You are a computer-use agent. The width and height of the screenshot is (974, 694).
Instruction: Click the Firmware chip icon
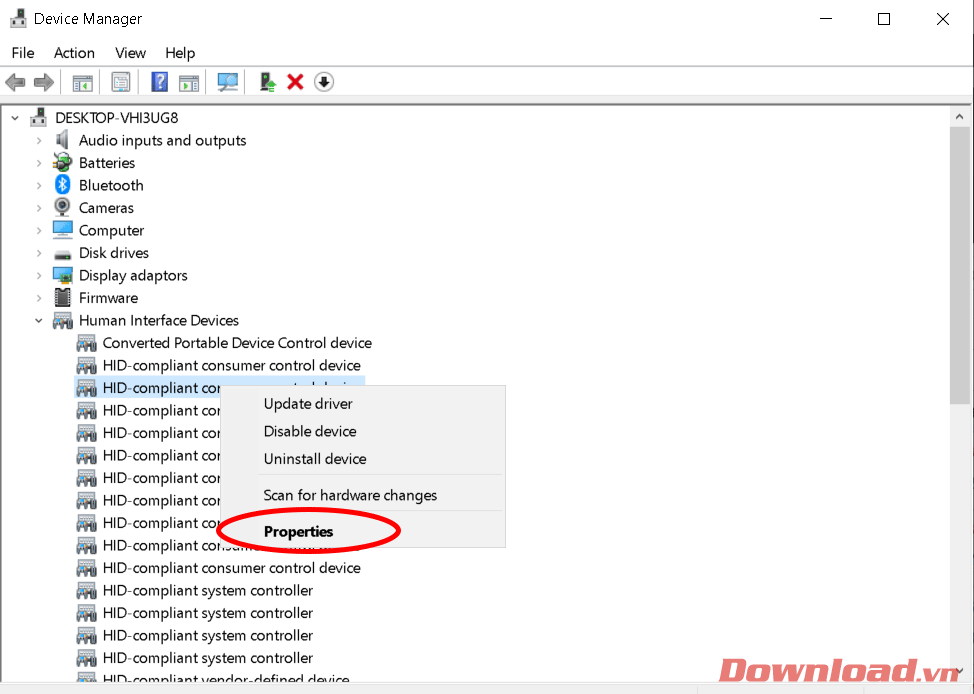tap(62, 298)
